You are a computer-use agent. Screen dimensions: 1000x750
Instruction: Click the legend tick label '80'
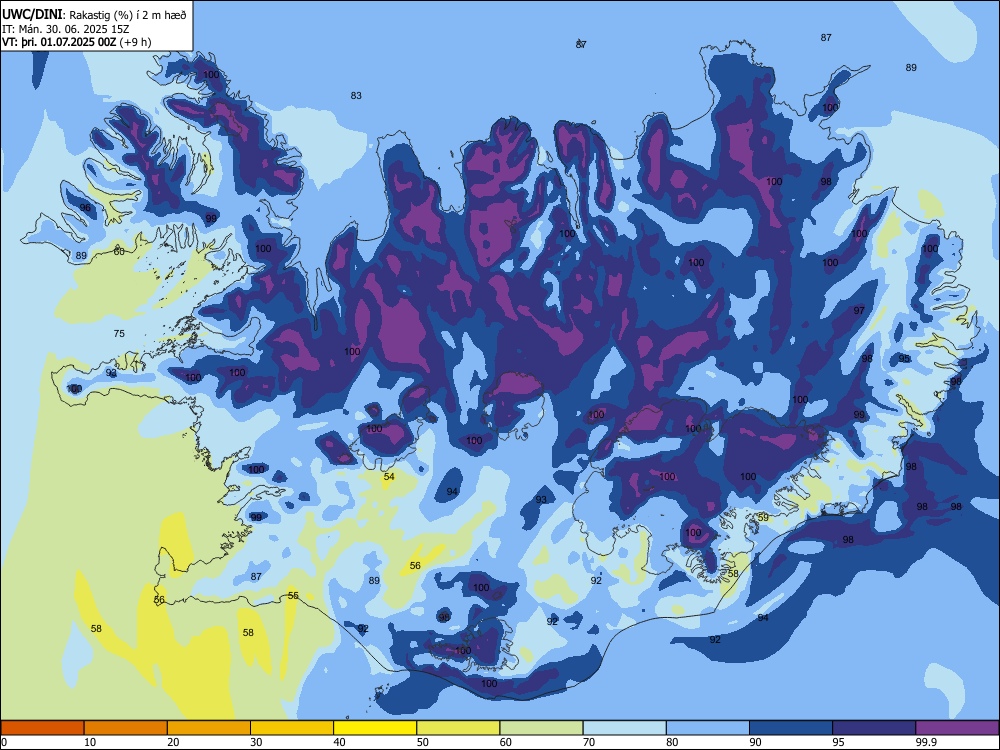point(672,742)
